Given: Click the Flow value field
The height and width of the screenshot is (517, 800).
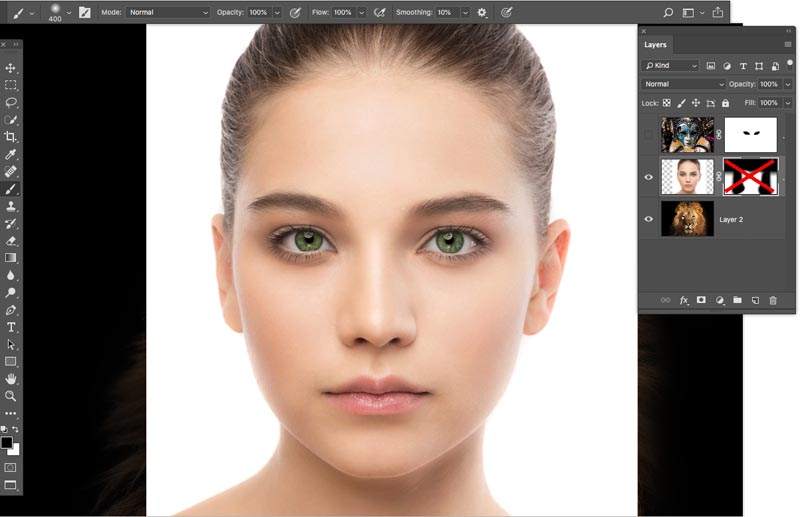Looking at the screenshot, I should pyautogui.click(x=342, y=12).
